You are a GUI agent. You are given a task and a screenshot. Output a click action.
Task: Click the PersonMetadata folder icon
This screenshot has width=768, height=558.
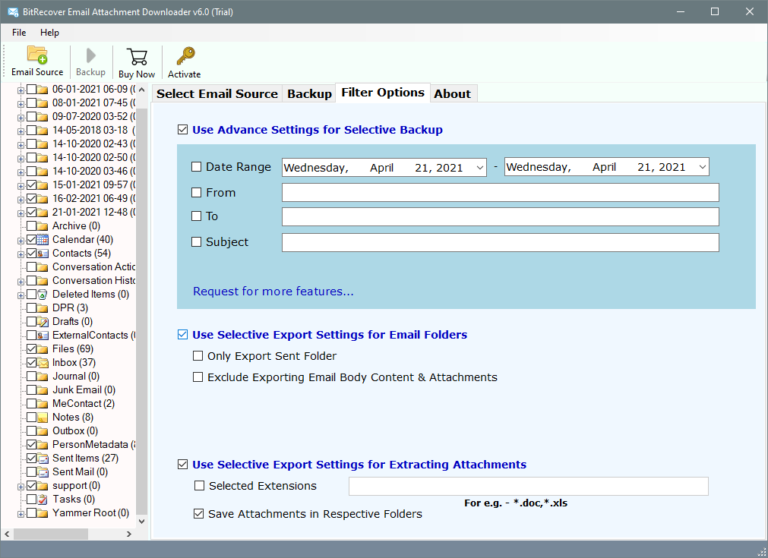(x=43, y=445)
